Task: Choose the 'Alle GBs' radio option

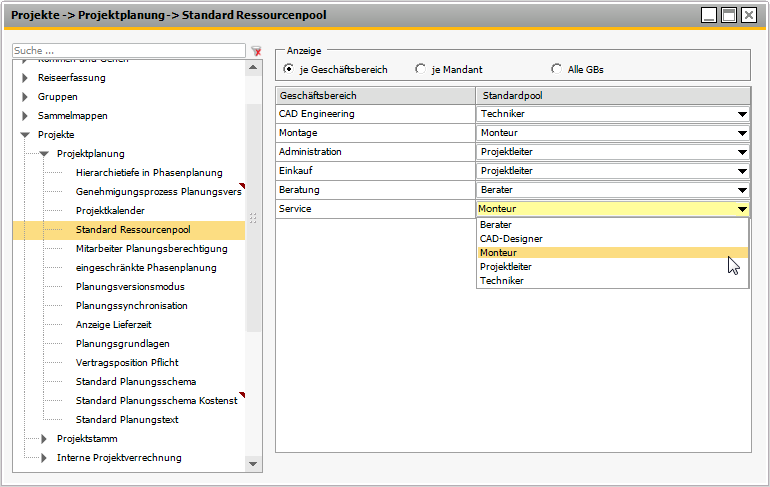Action: (x=556, y=69)
